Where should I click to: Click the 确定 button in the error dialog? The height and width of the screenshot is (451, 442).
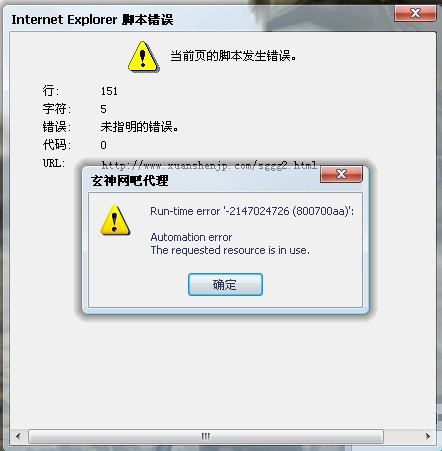coord(225,284)
